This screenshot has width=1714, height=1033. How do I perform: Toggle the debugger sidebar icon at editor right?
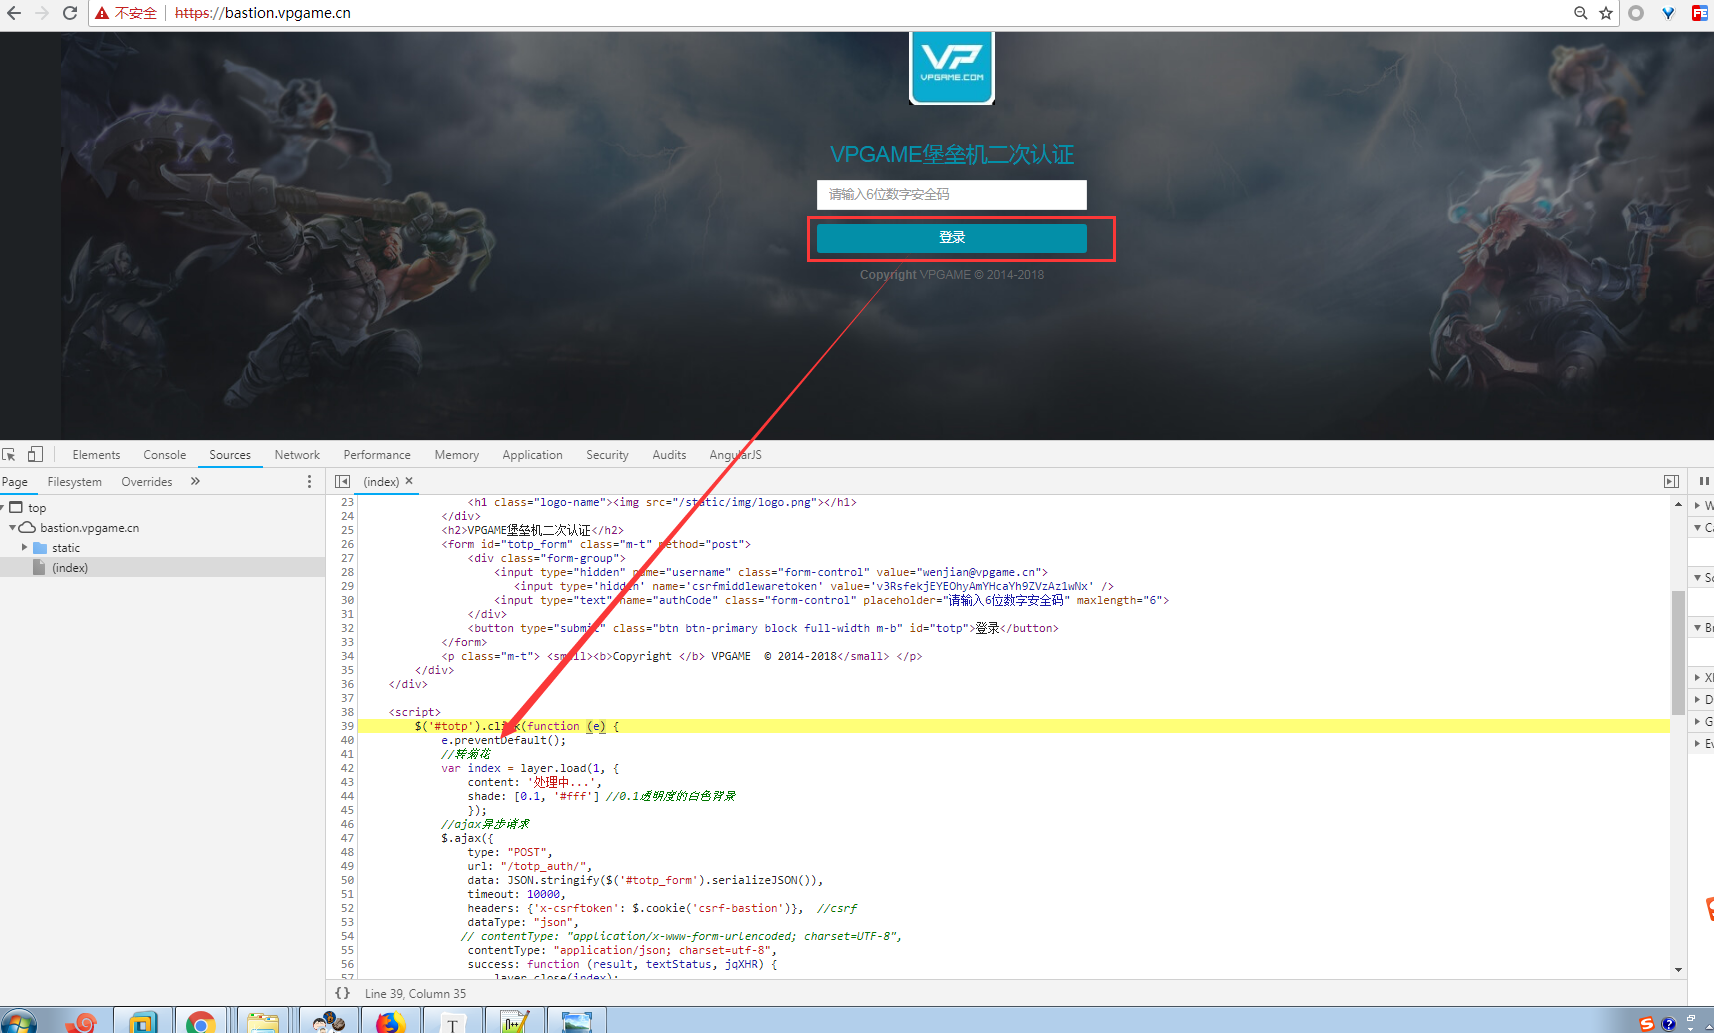click(x=1671, y=482)
